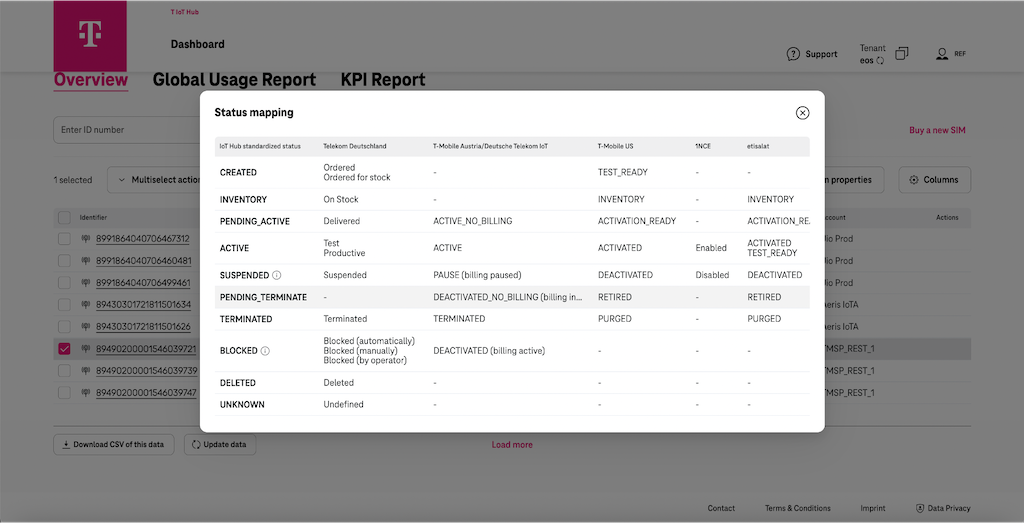Click the Telekom T logo
Screen dimensions: 1024x523
pos(90,35)
